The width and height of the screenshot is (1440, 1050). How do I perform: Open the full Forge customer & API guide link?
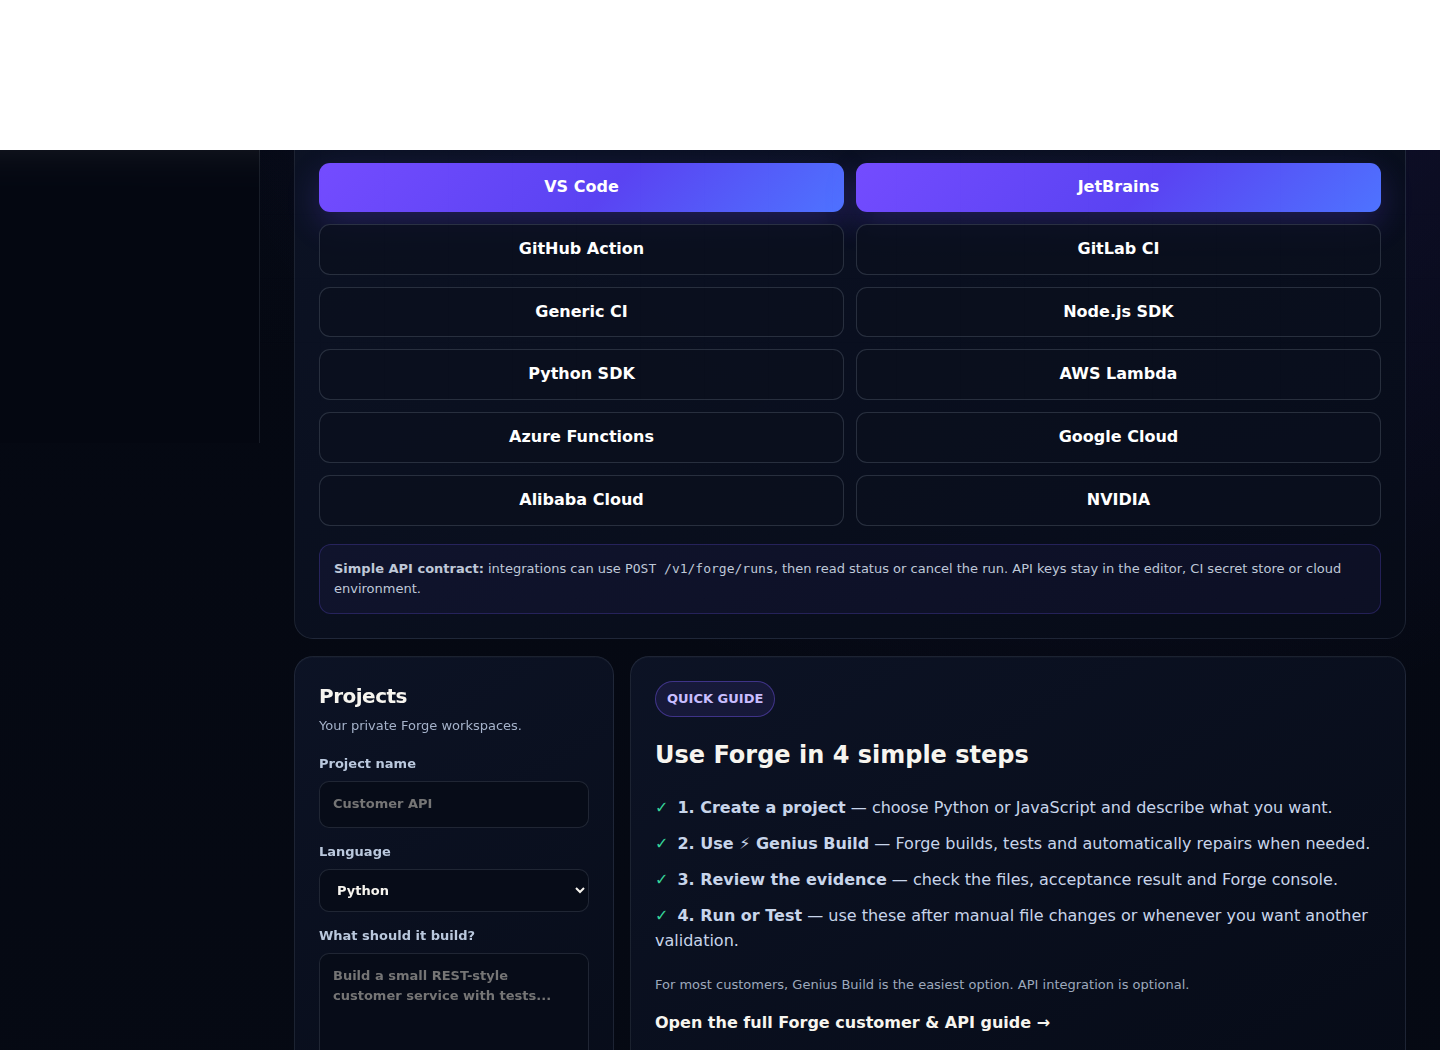852,1022
